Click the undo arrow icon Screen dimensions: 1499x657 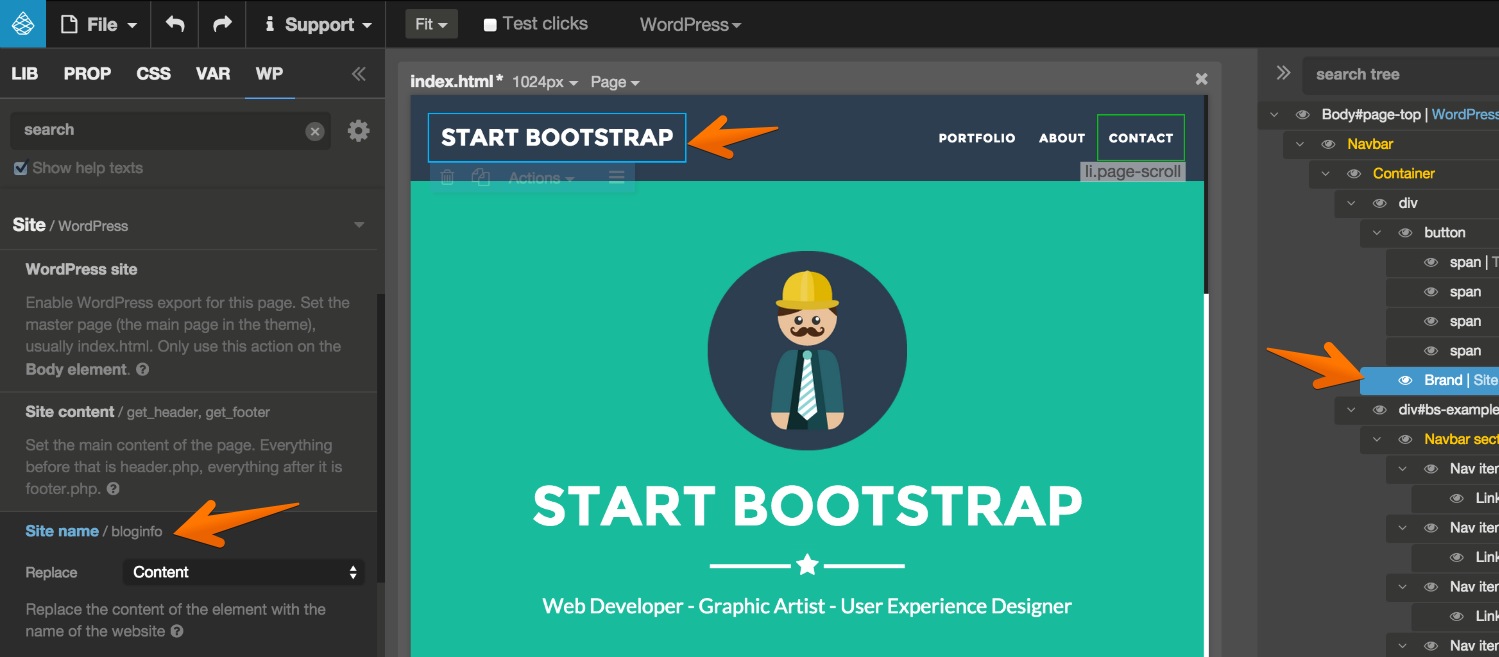point(175,24)
